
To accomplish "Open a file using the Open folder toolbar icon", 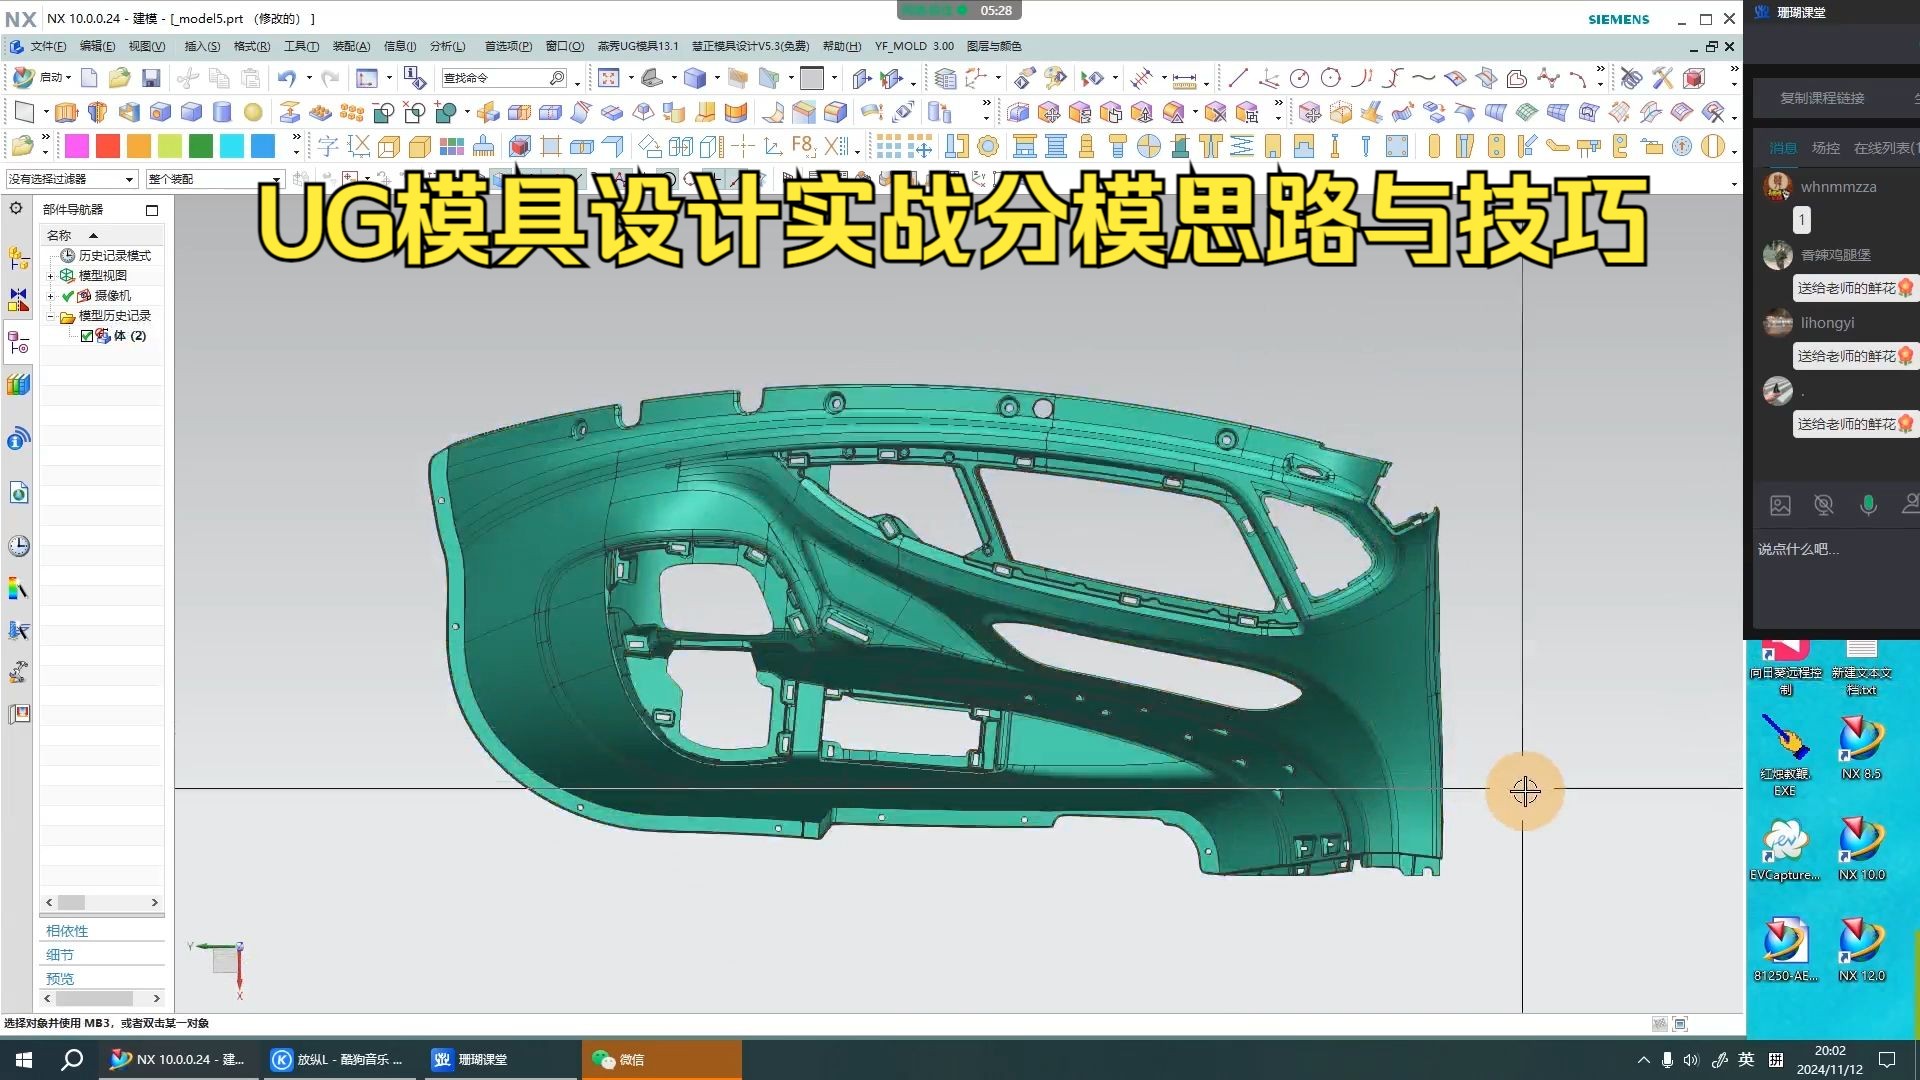I will click(120, 78).
